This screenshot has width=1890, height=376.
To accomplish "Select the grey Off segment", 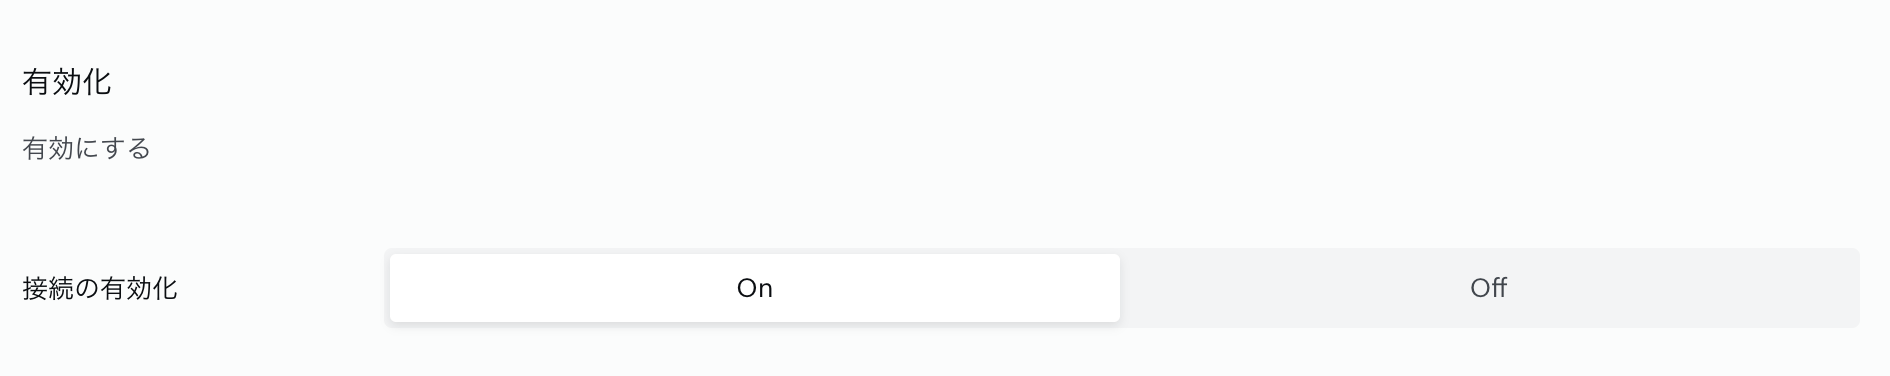I will (1488, 288).
